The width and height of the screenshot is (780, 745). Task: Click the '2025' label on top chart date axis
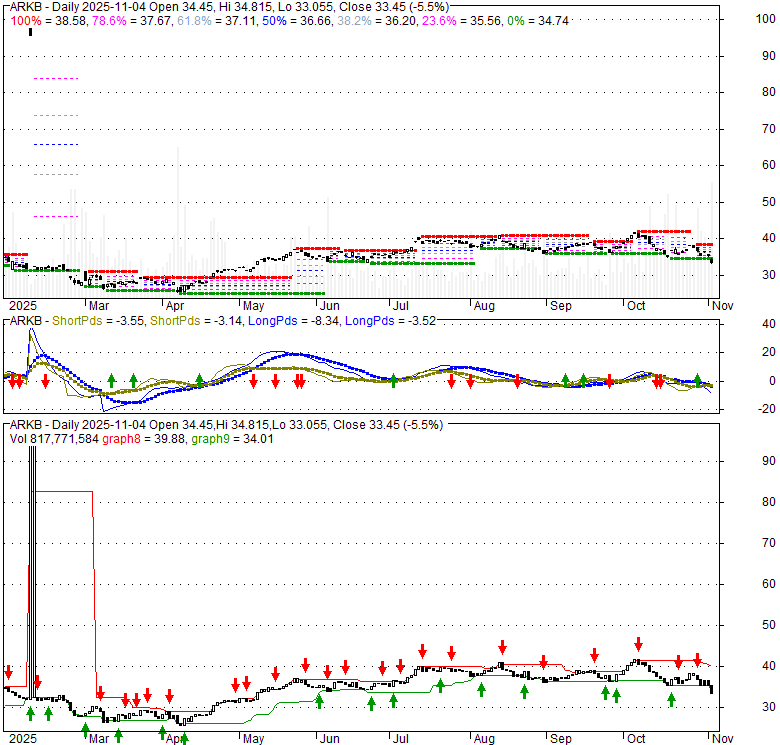[x=23, y=305]
